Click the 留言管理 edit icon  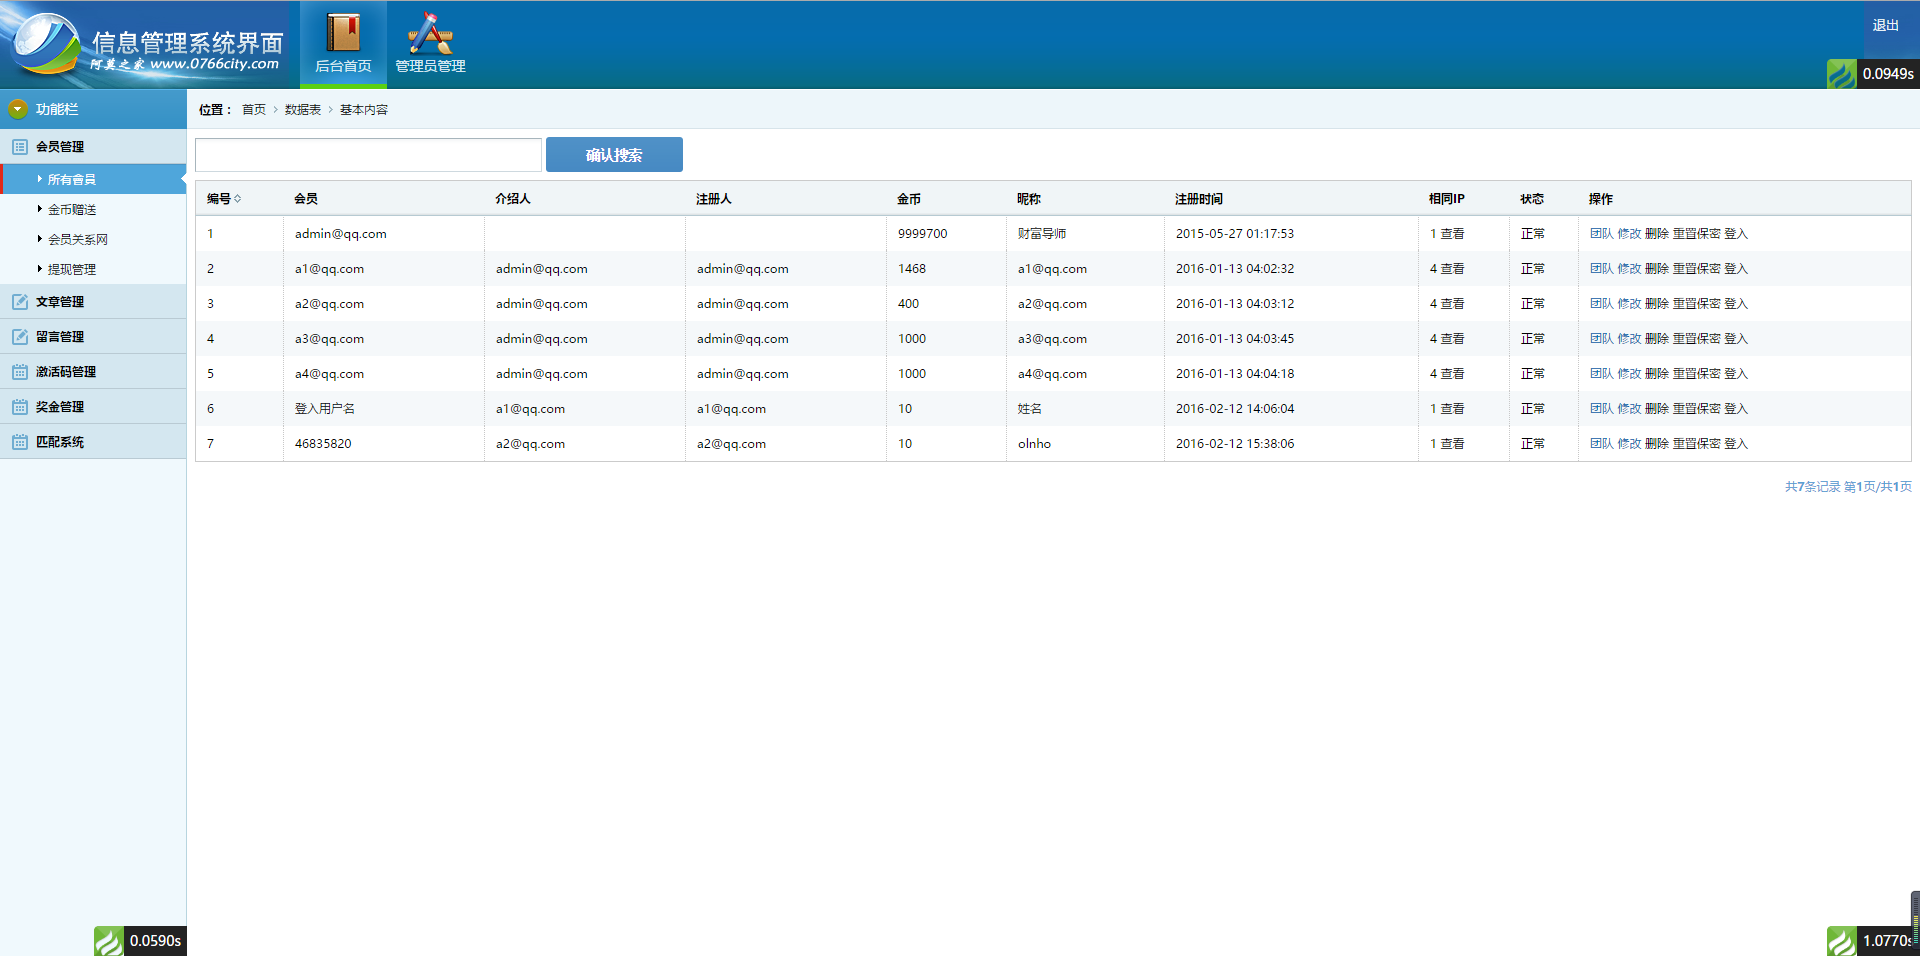tap(19, 337)
